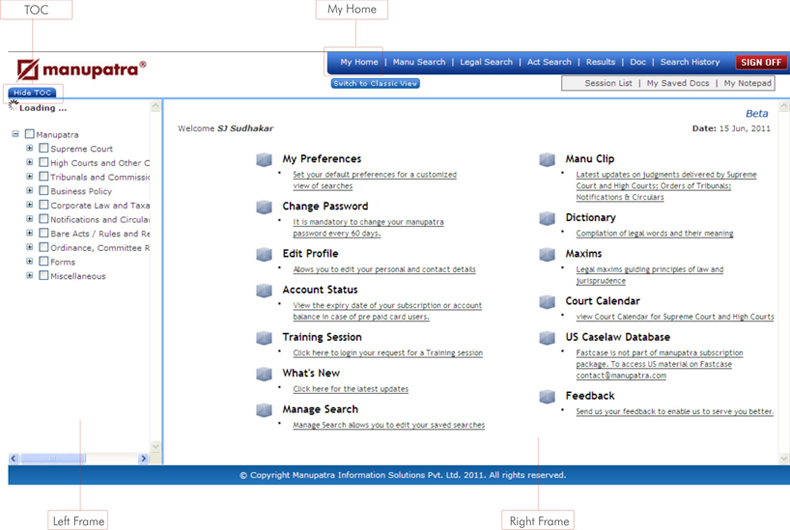Image resolution: width=790 pixels, height=530 pixels.
Task: Expand the Corporate Law tree node
Action: pos(30,205)
